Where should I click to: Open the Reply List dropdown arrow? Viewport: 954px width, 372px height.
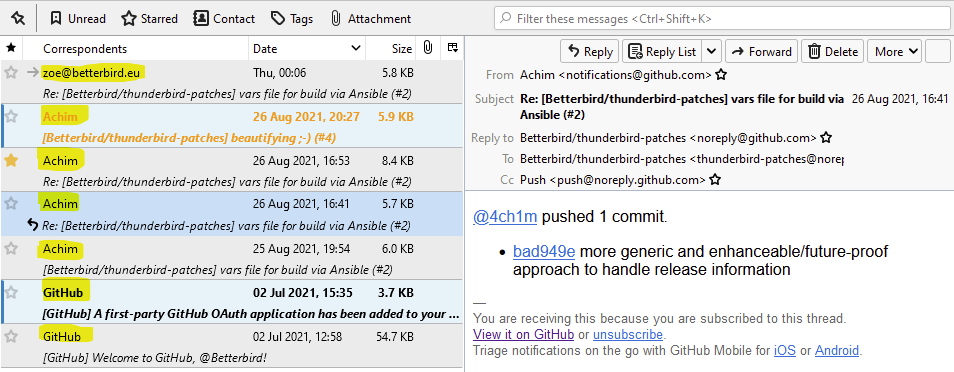coord(712,52)
